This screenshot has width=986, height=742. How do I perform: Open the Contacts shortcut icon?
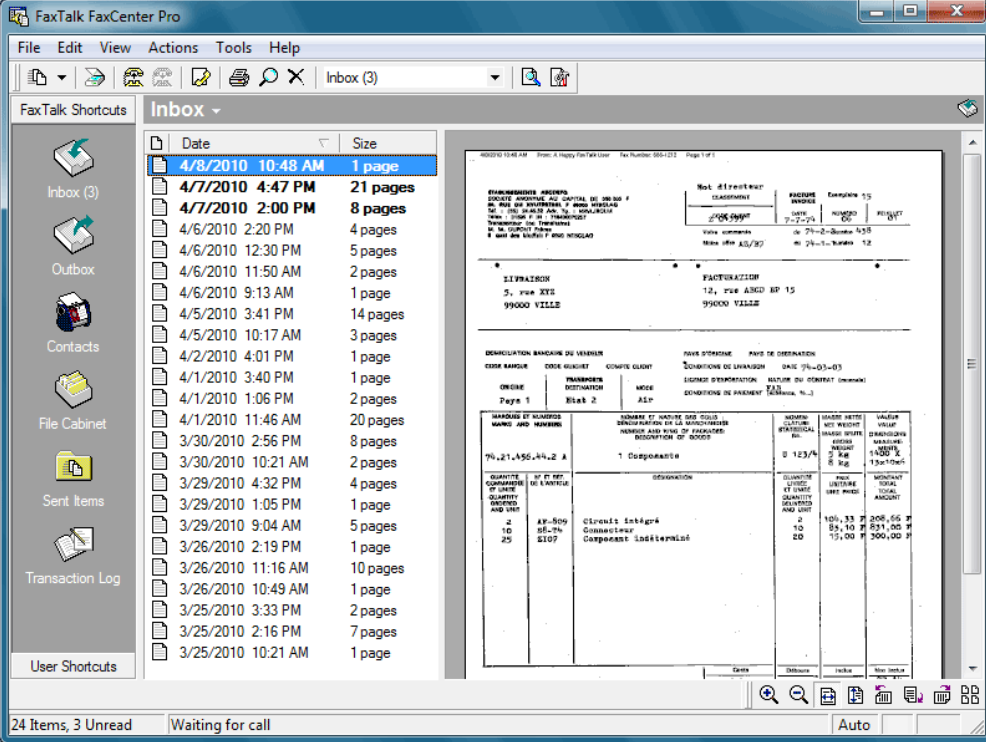pos(73,312)
